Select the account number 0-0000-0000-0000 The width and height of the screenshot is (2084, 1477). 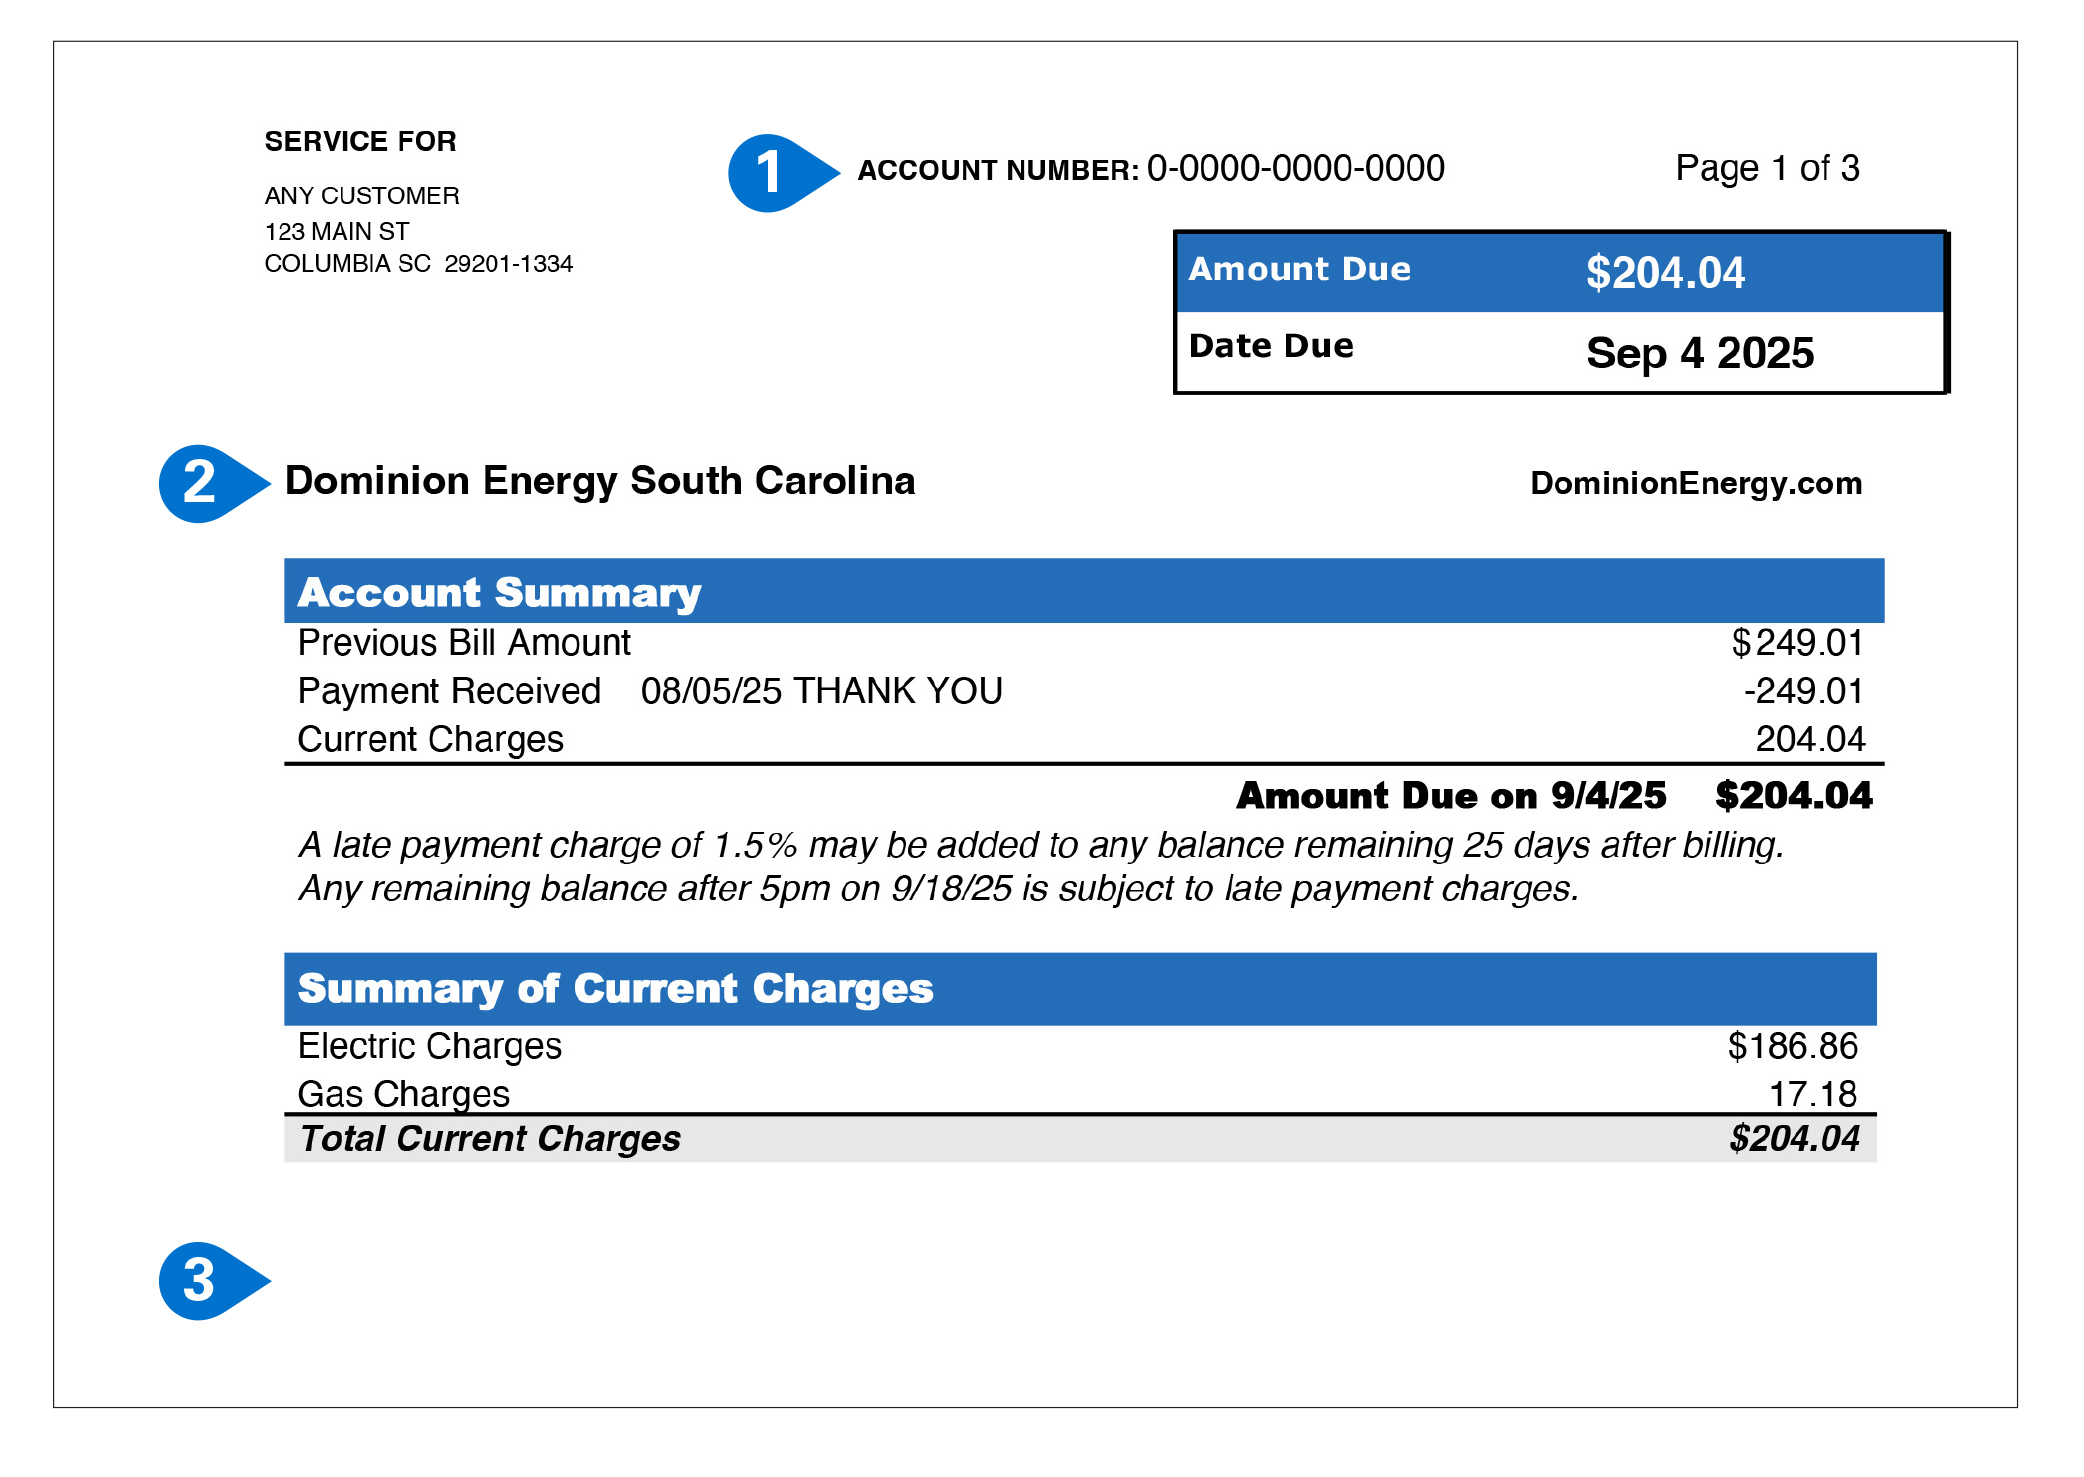pyautogui.click(x=1296, y=168)
